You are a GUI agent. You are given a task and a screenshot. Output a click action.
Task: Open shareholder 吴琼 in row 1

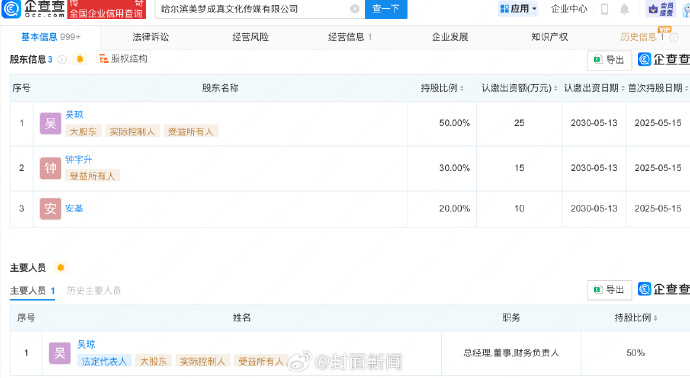(x=74, y=115)
